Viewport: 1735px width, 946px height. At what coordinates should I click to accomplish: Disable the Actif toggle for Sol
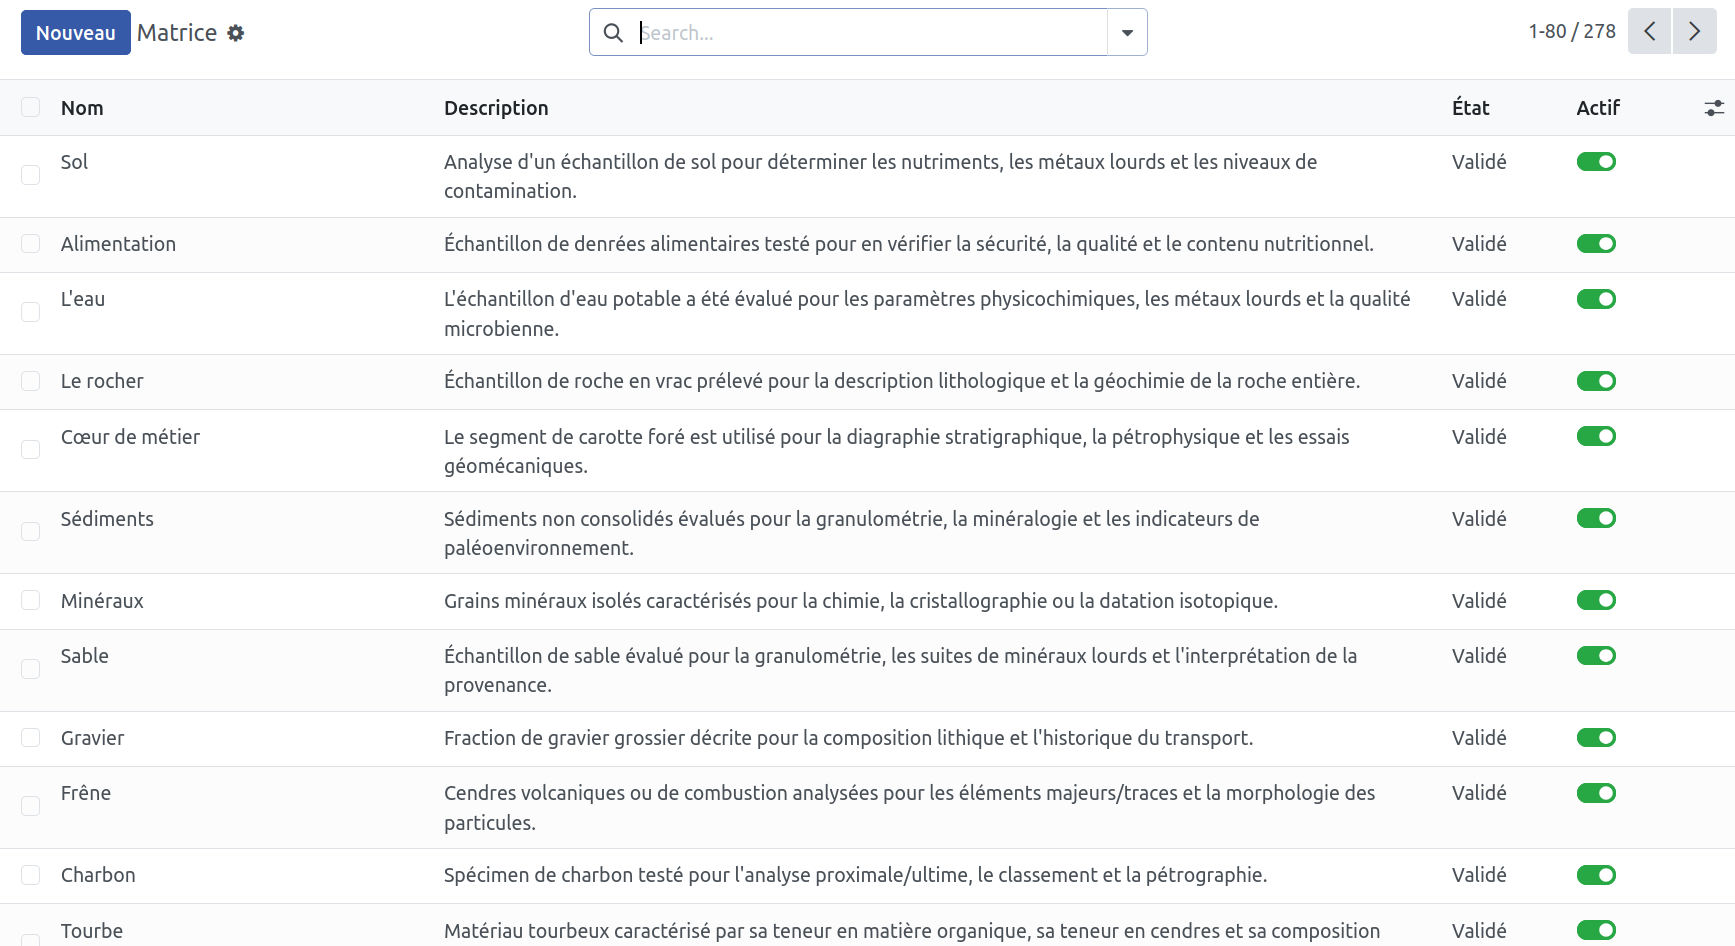point(1596,162)
